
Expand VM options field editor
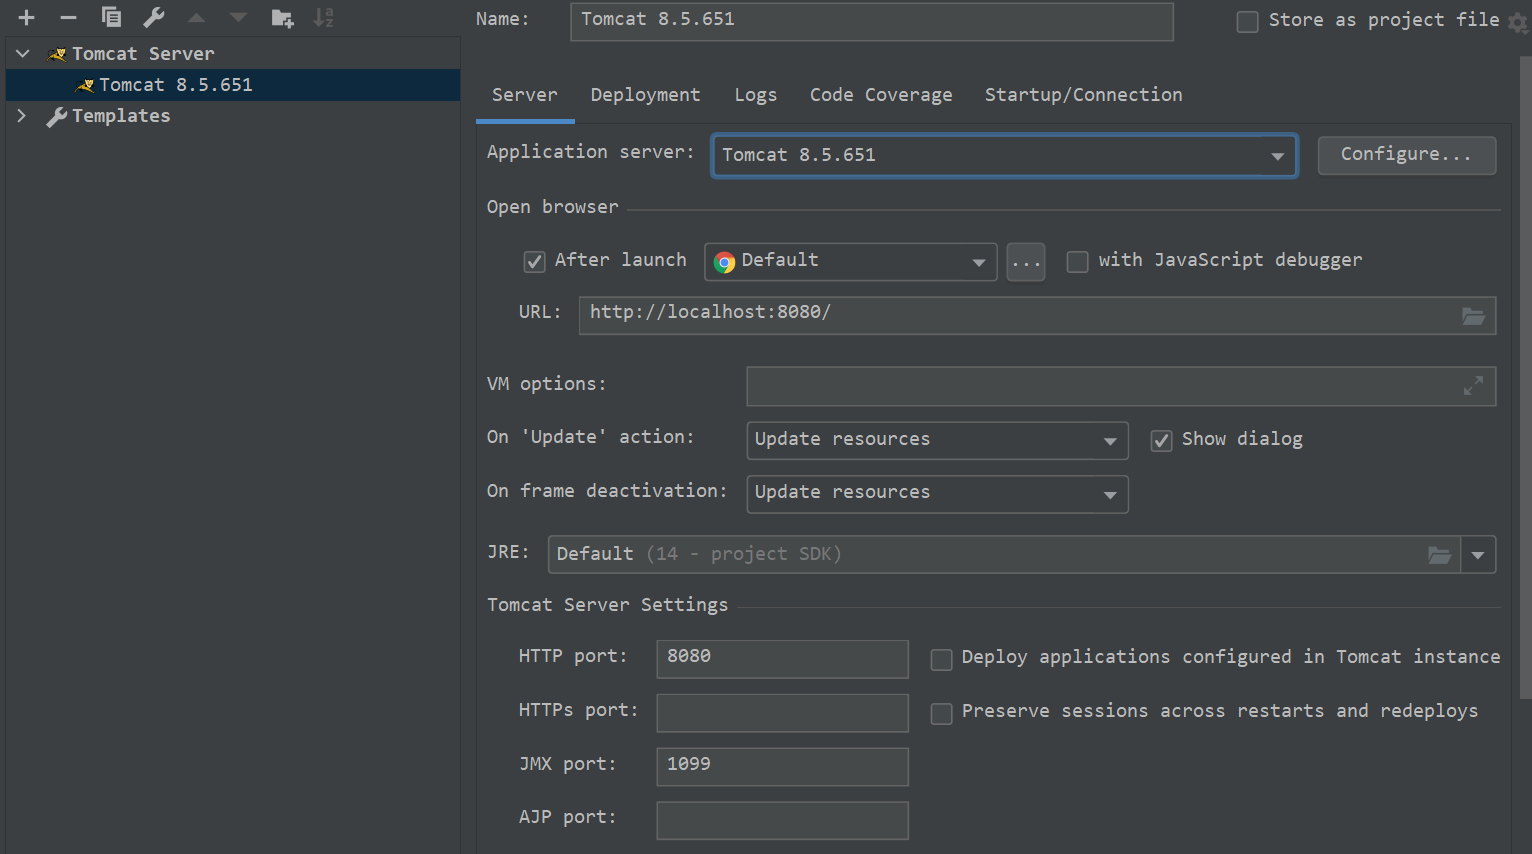point(1473,386)
